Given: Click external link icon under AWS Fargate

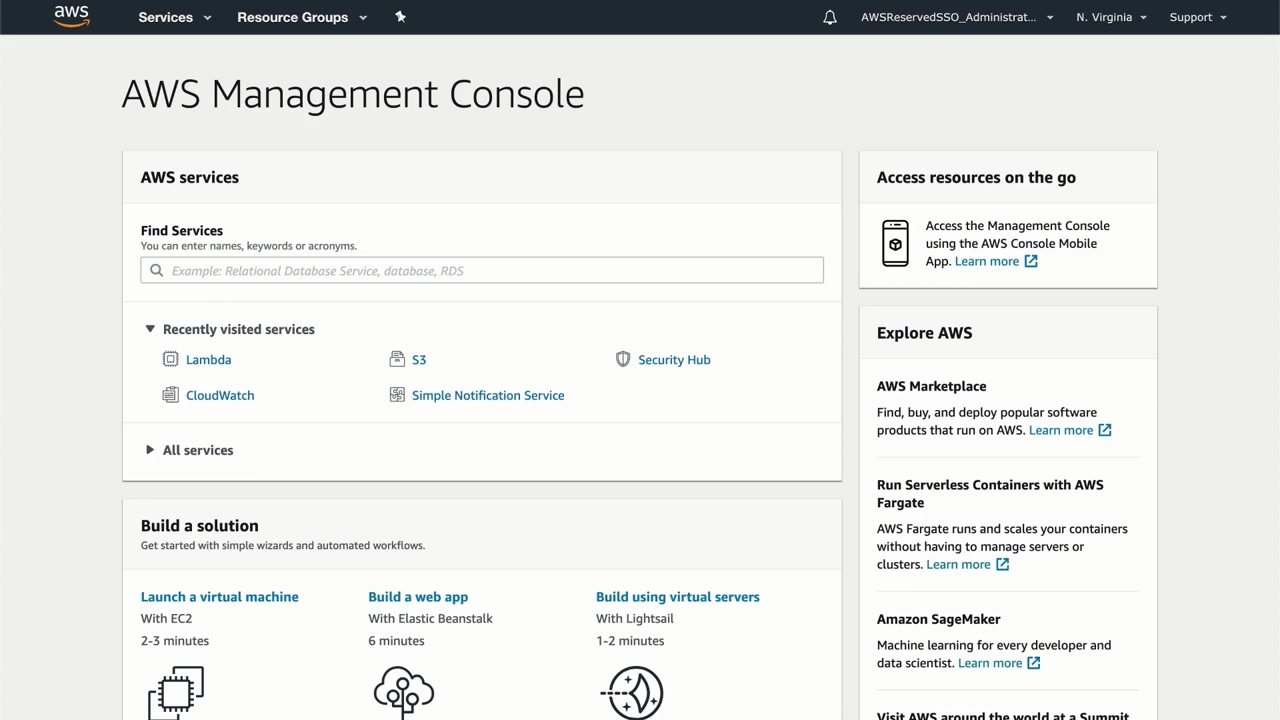Looking at the screenshot, I should [1002, 564].
